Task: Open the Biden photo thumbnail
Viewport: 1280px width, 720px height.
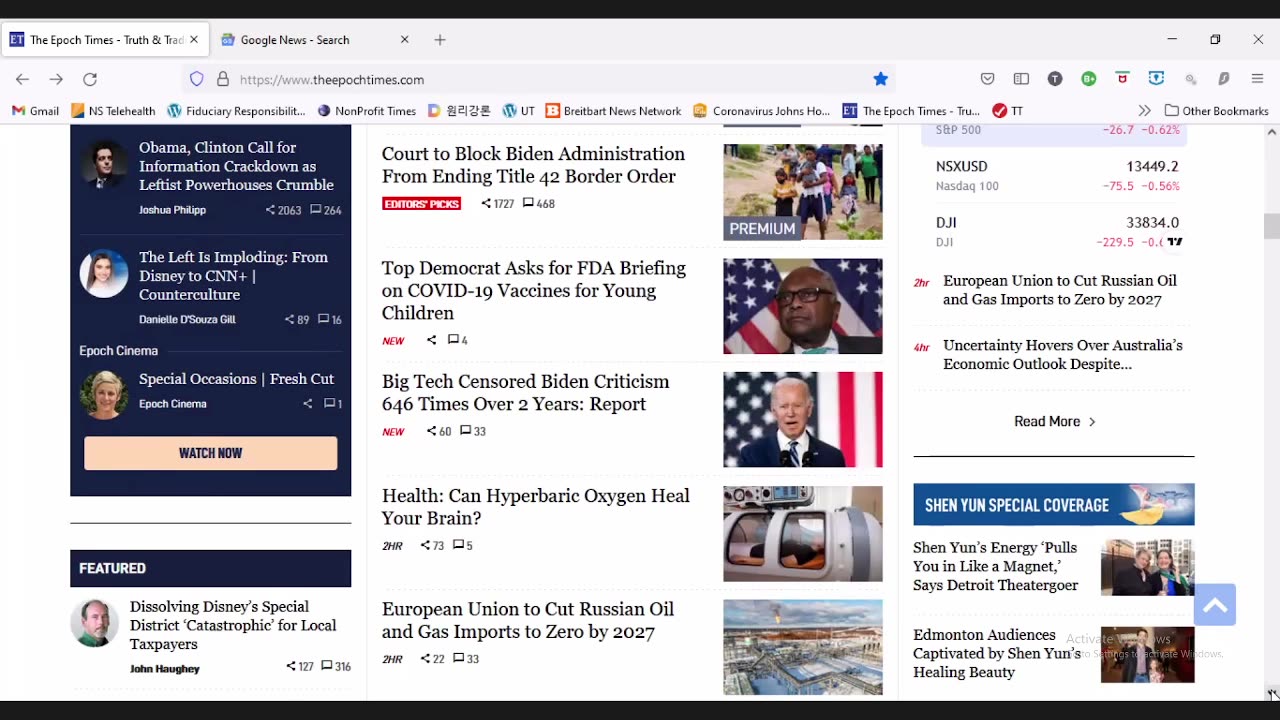Action: click(803, 420)
